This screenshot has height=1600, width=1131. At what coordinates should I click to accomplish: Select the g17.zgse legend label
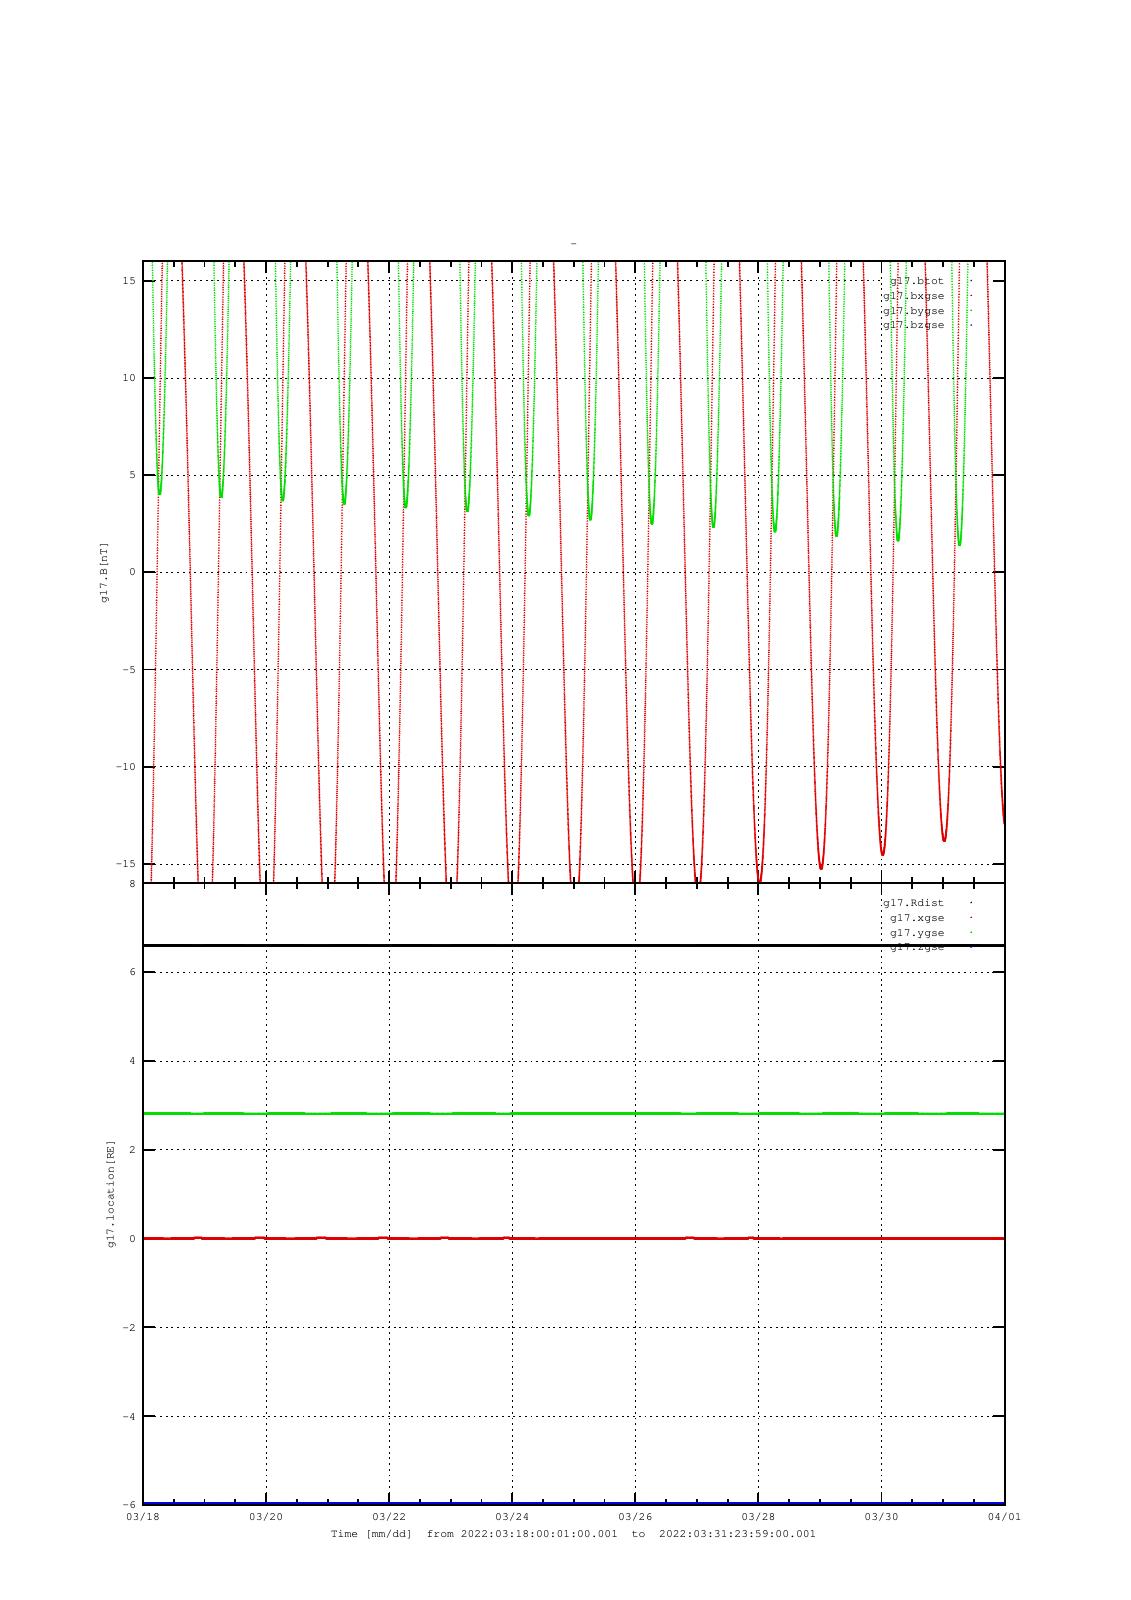(x=917, y=947)
